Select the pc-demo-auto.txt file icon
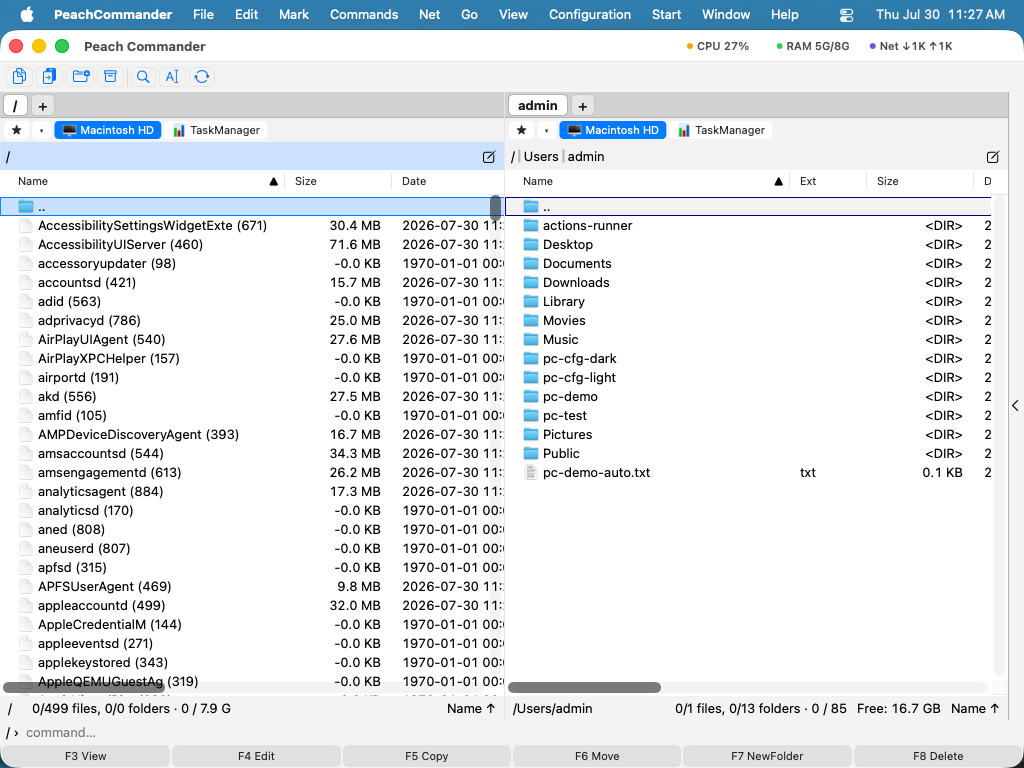The image size is (1024, 768). tap(531, 472)
